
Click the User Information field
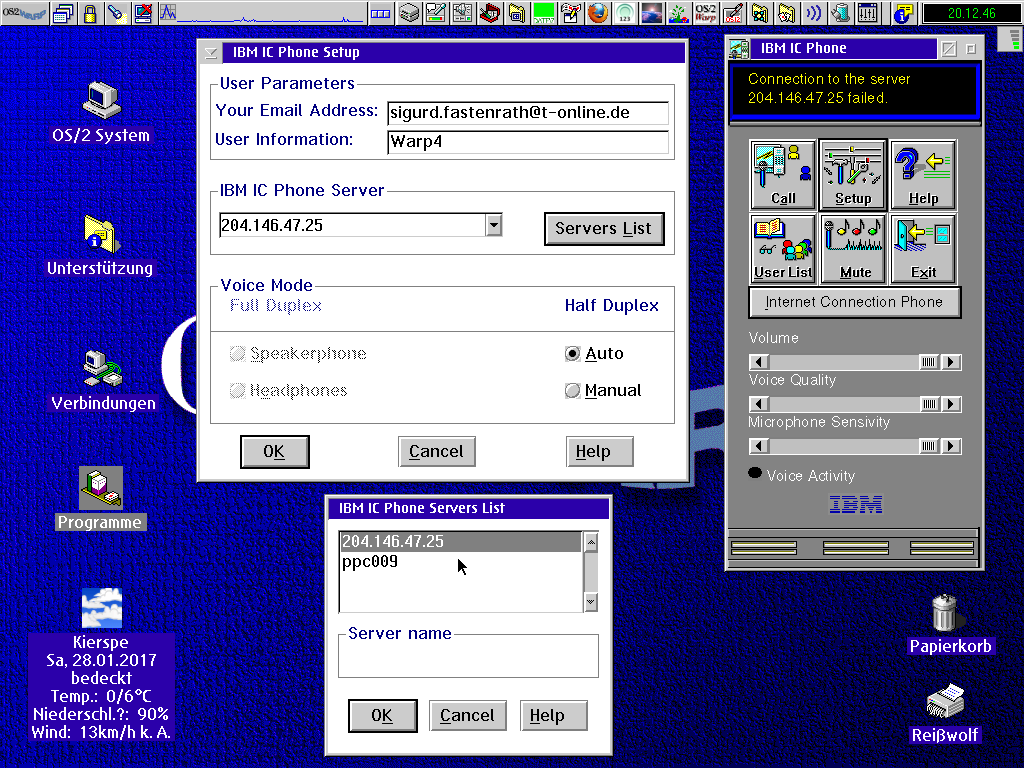pyautogui.click(x=528, y=142)
